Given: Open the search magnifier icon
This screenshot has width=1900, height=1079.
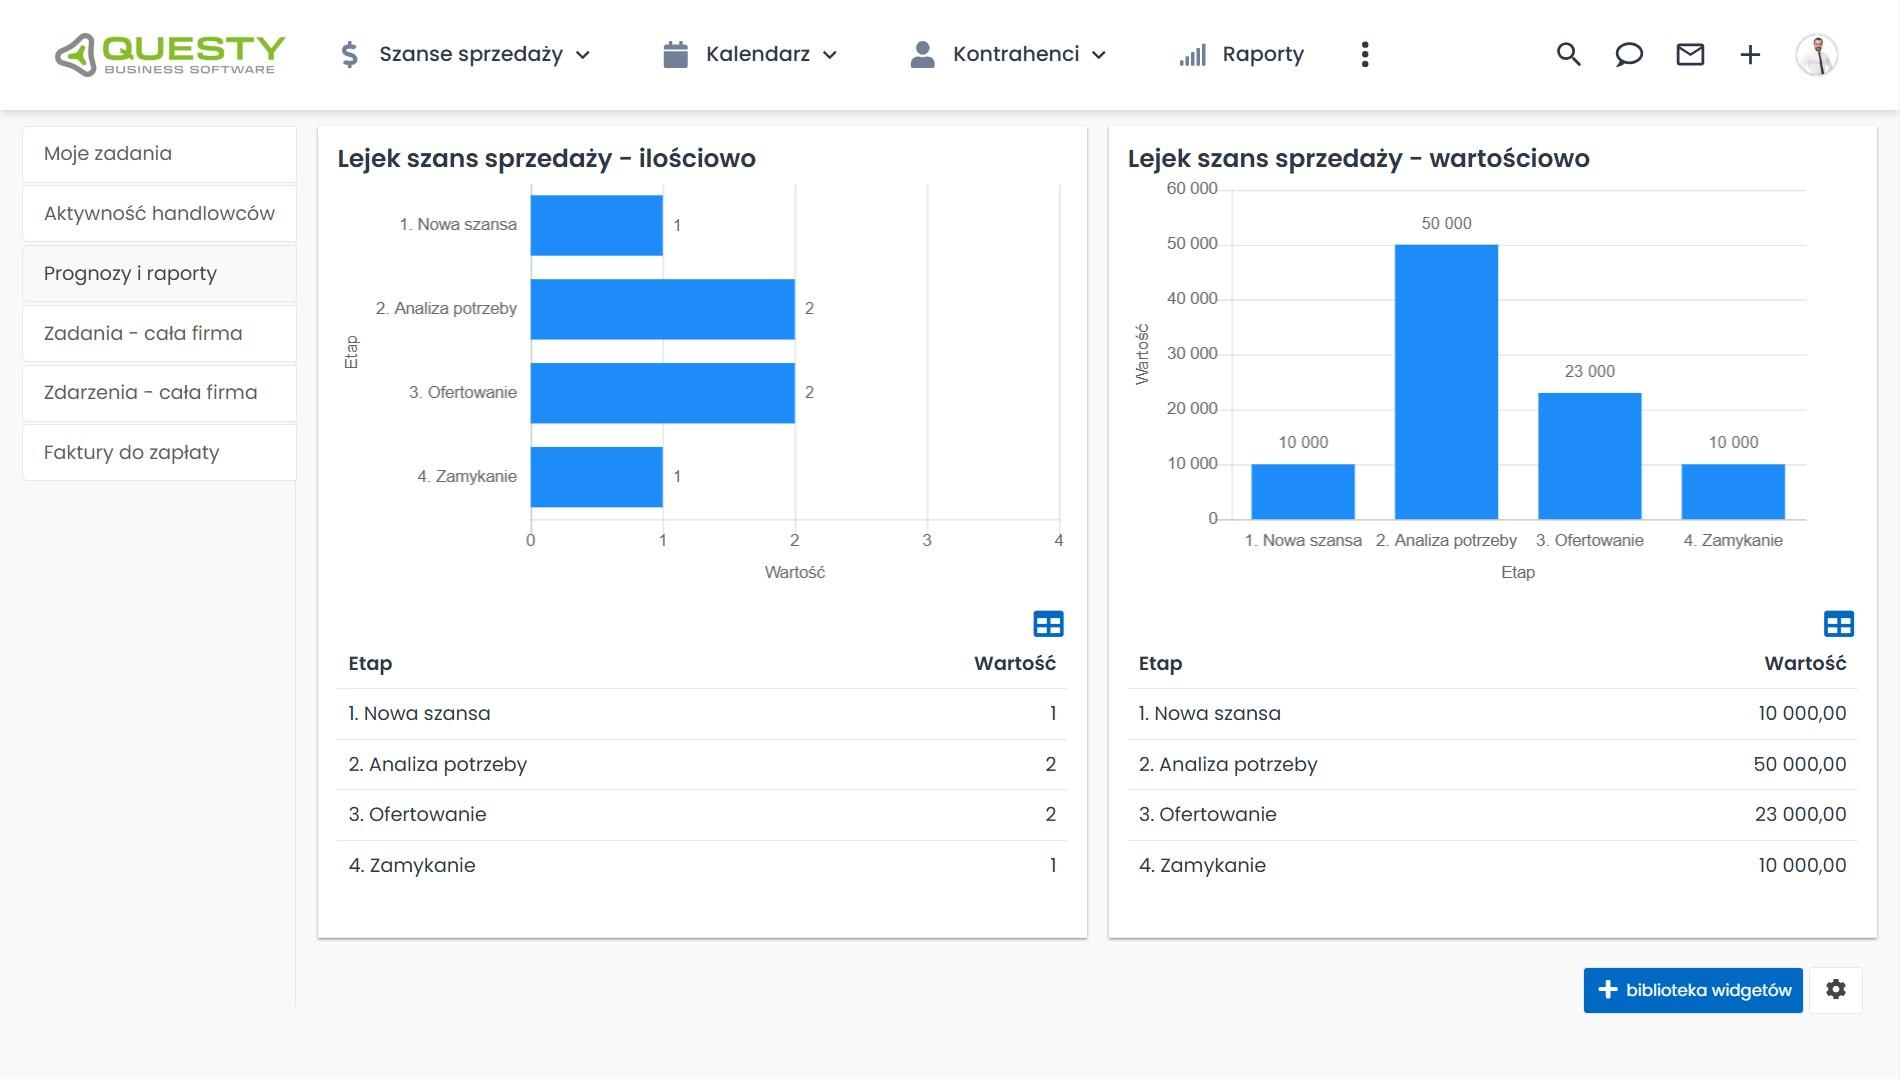Looking at the screenshot, I should 1569,54.
